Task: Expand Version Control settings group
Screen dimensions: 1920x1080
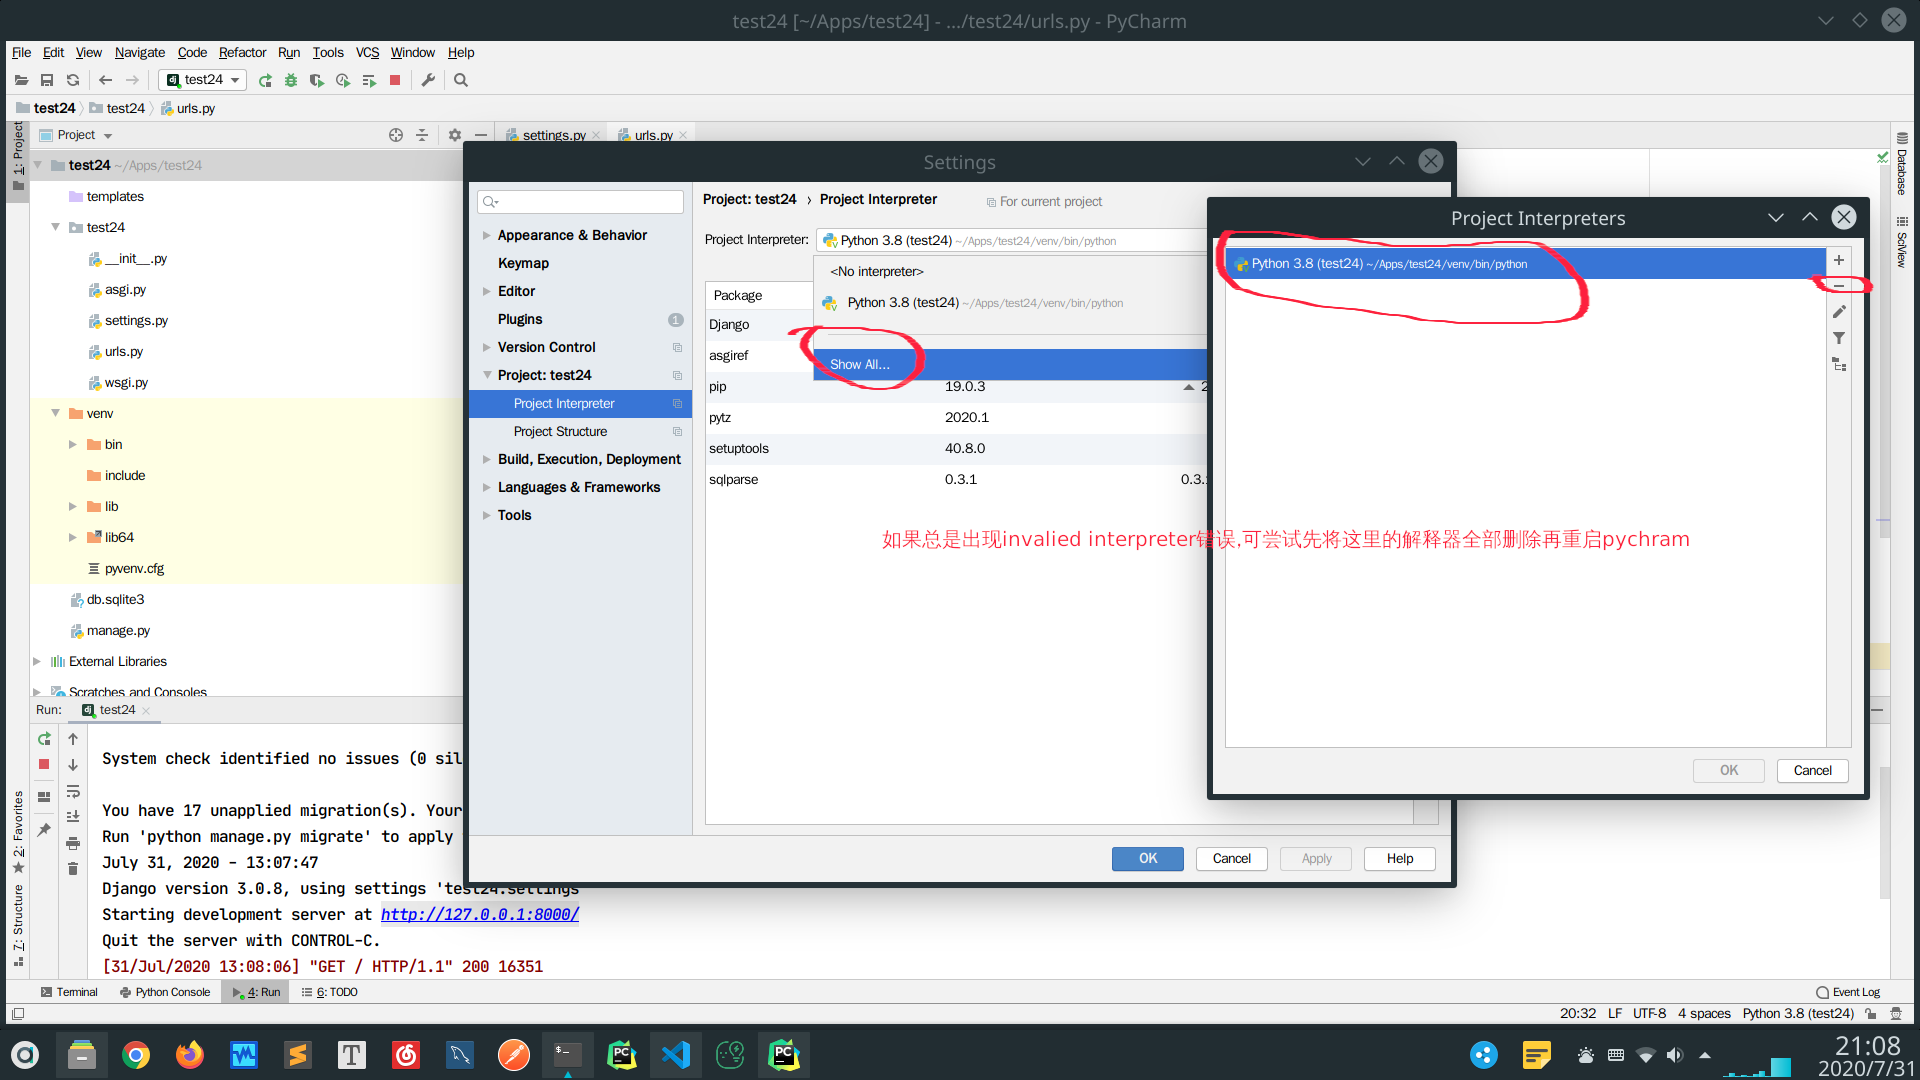Action: (x=486, y=347)
